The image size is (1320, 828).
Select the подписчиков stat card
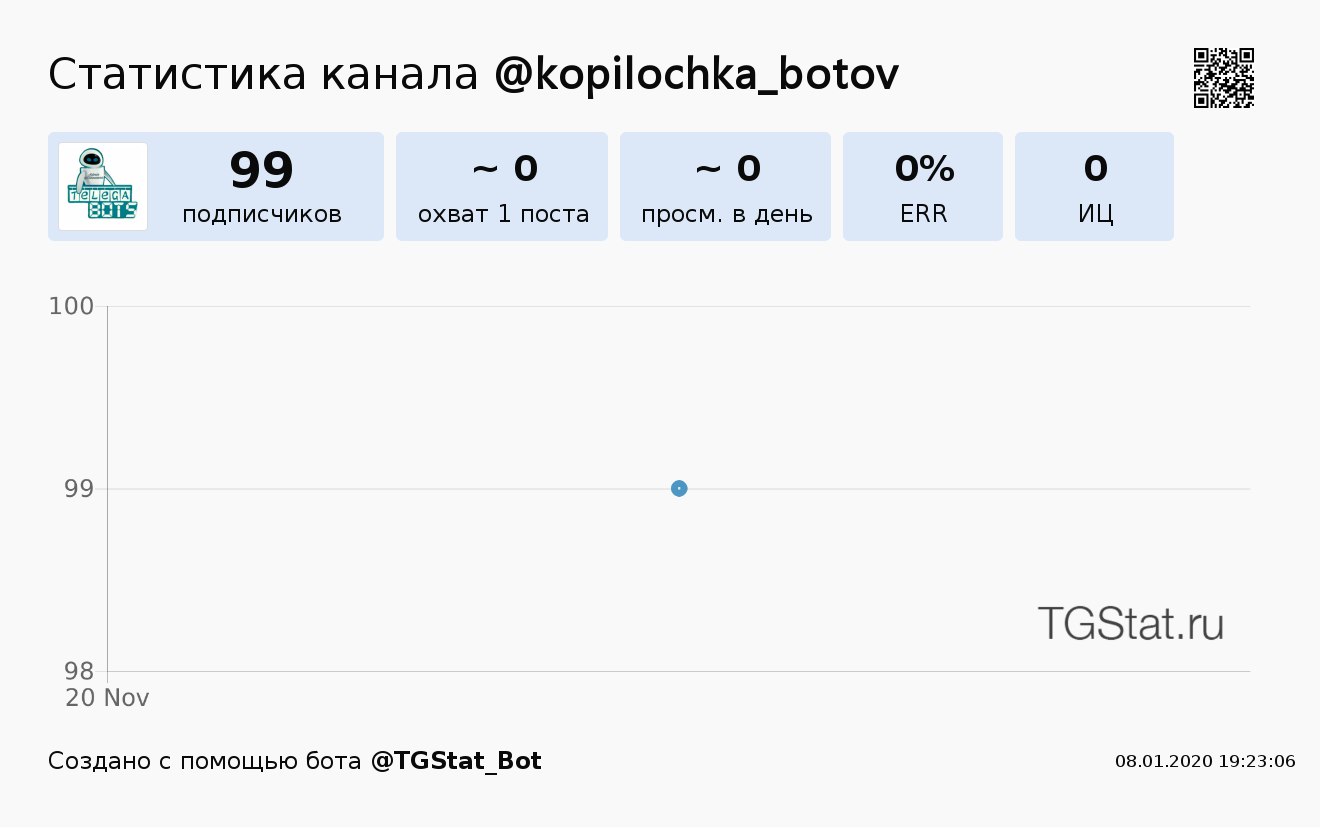pos(216,186)
